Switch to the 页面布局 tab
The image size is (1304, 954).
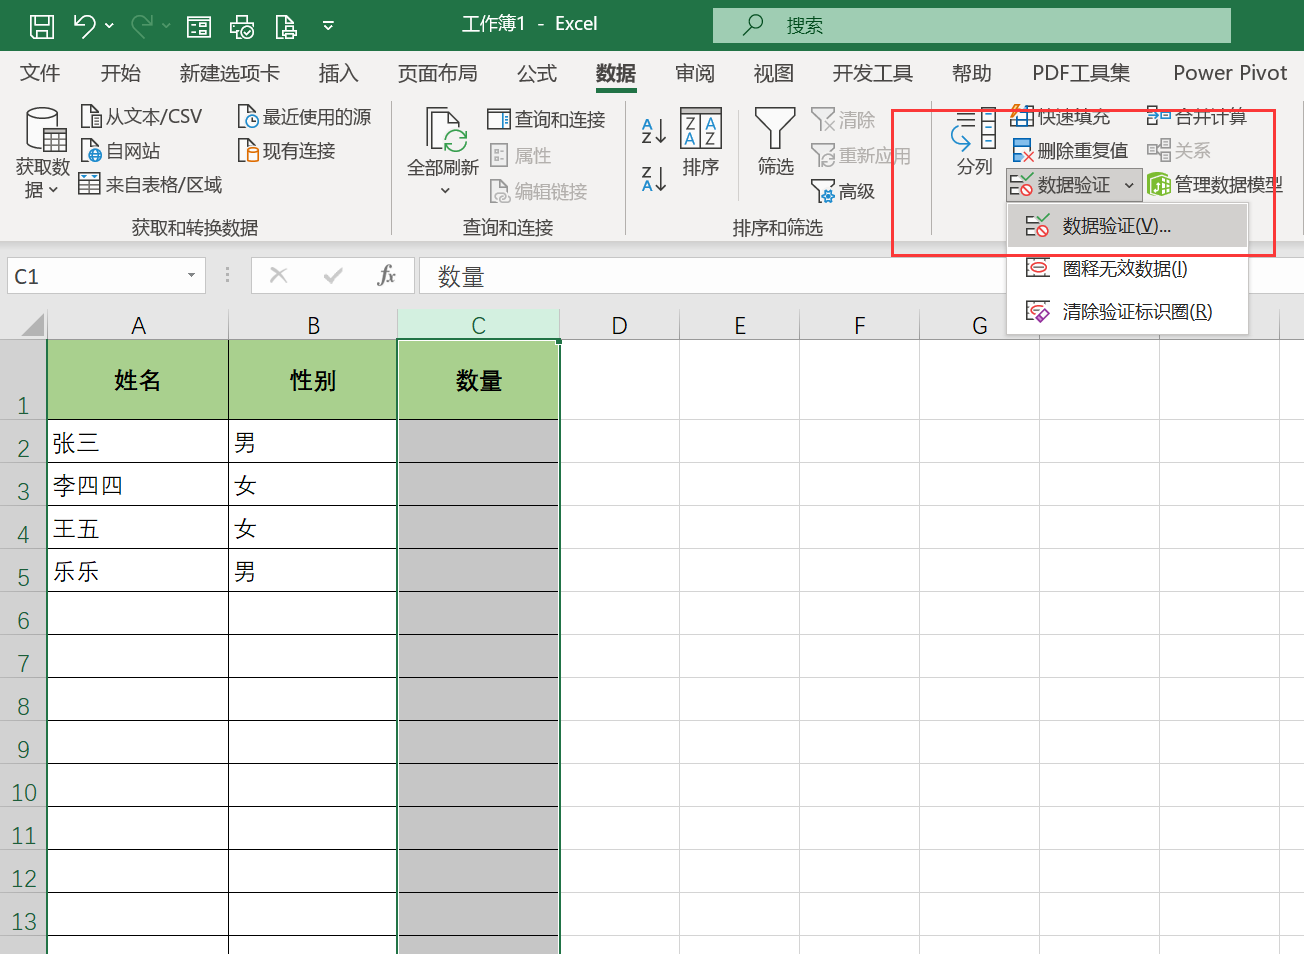(437, 73)
